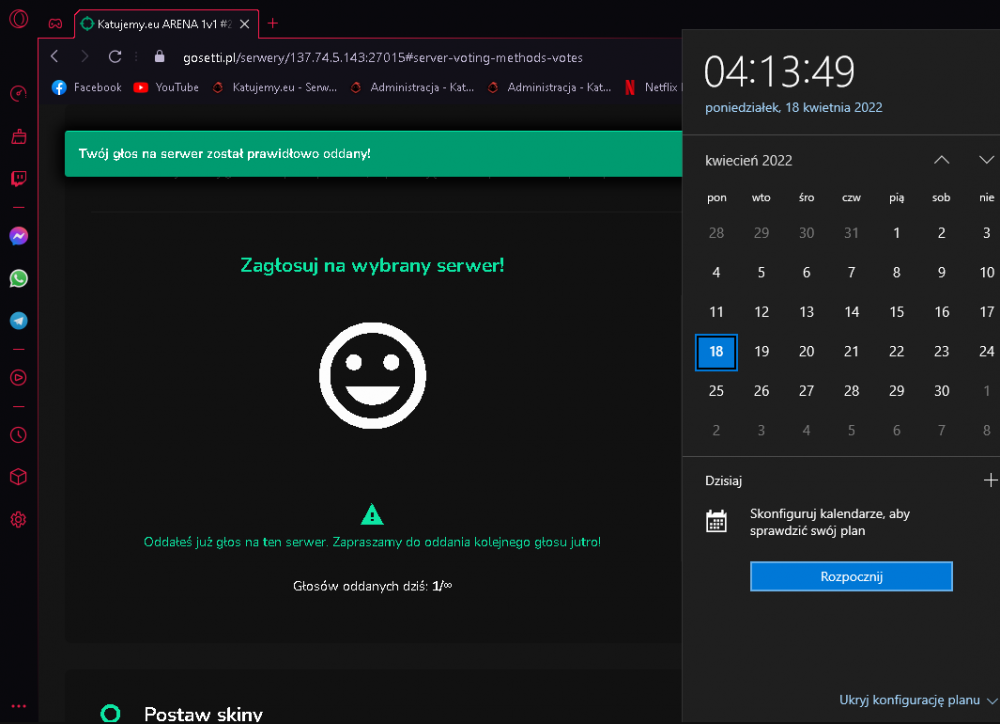1000x724 pixels.
Task: Select today, April 18 in calendar
Action: coord(716,351)
